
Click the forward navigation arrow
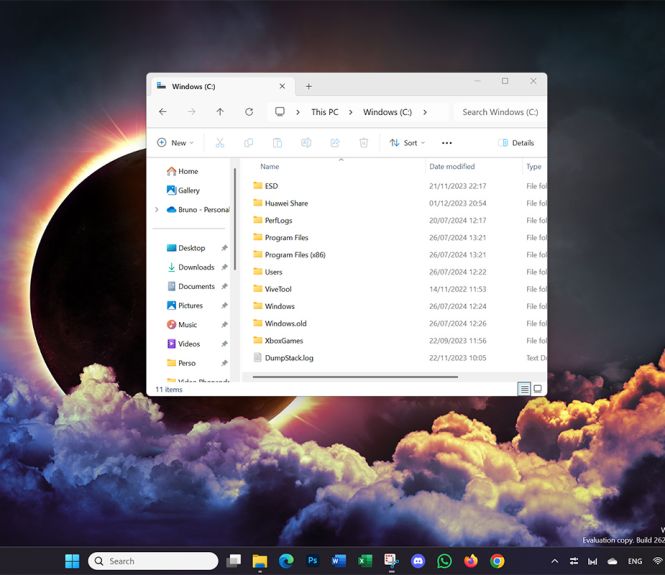192,112
